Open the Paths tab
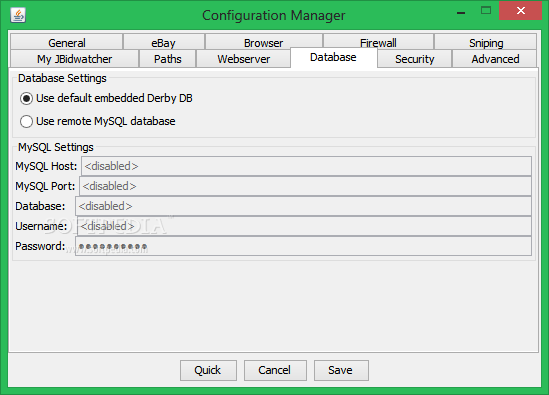This screenshot has height=395, width=549. click(x=167, y=58)
